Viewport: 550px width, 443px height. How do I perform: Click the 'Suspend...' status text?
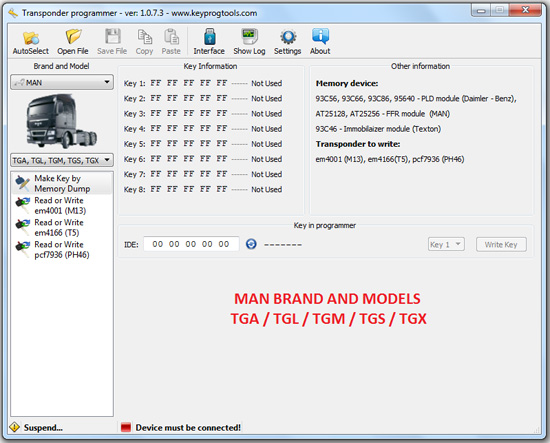pos(43,428)
